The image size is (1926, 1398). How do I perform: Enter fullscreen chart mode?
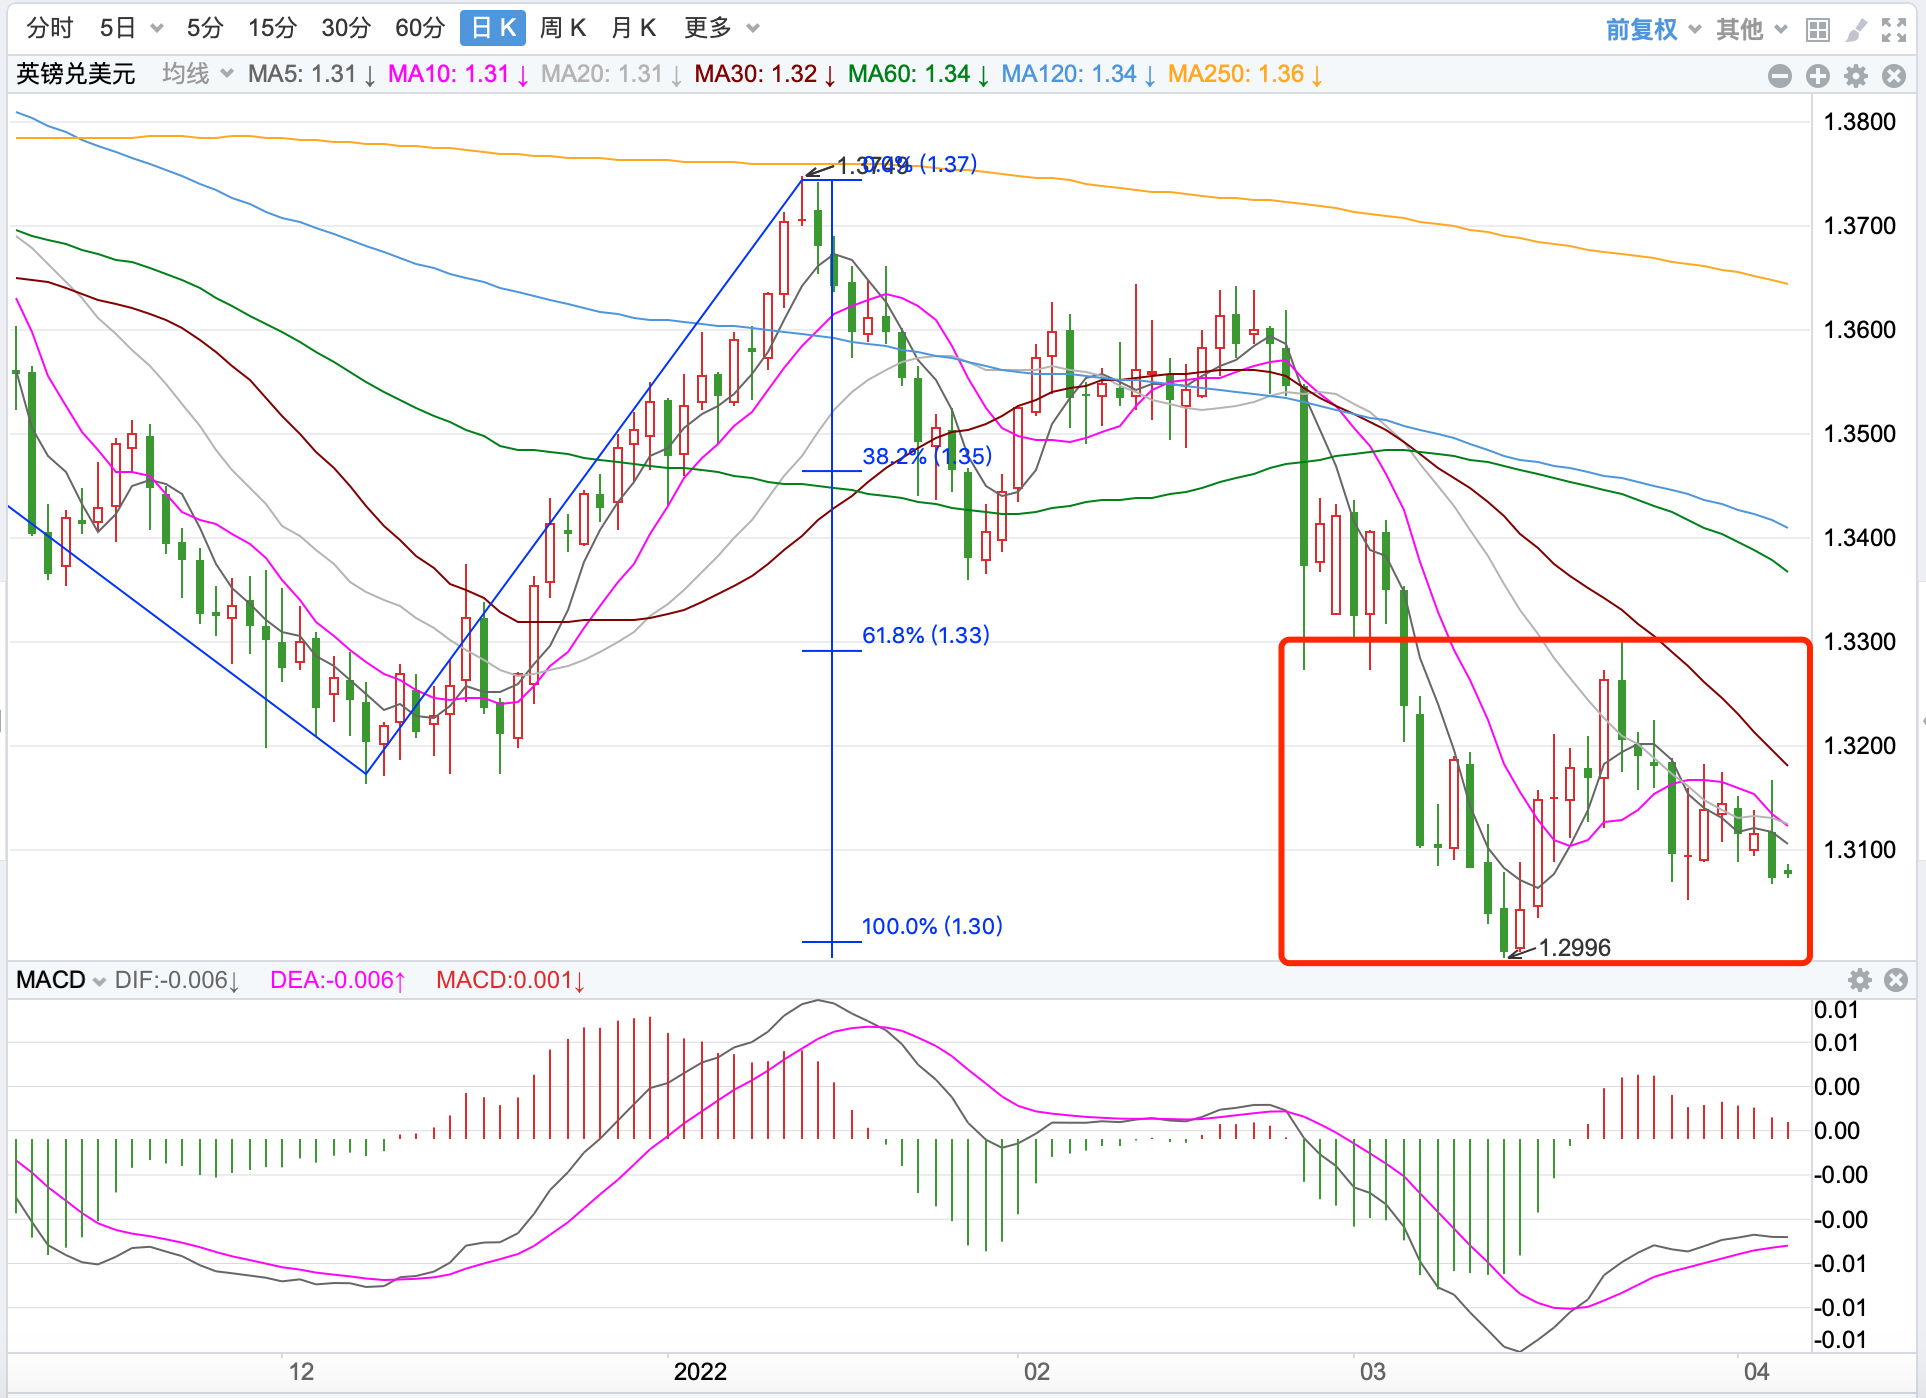1893,30
